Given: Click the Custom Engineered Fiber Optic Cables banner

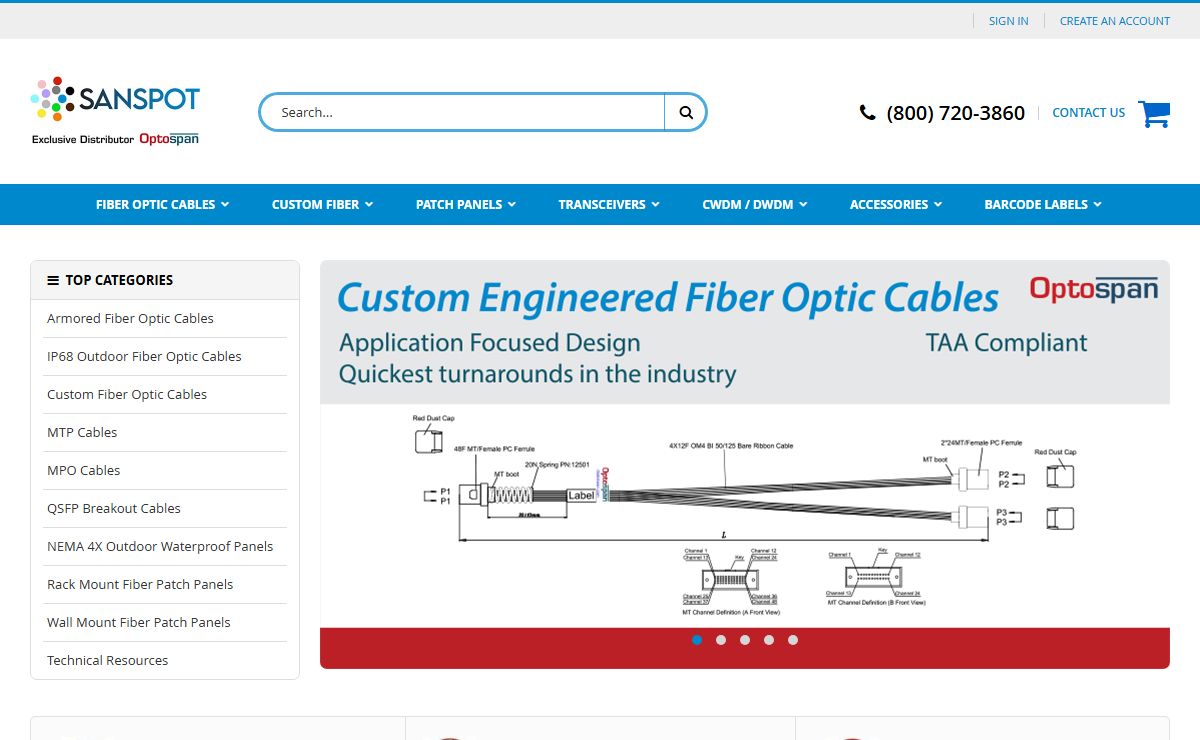Looking at the screenshot, I should (x=745, y=464).
